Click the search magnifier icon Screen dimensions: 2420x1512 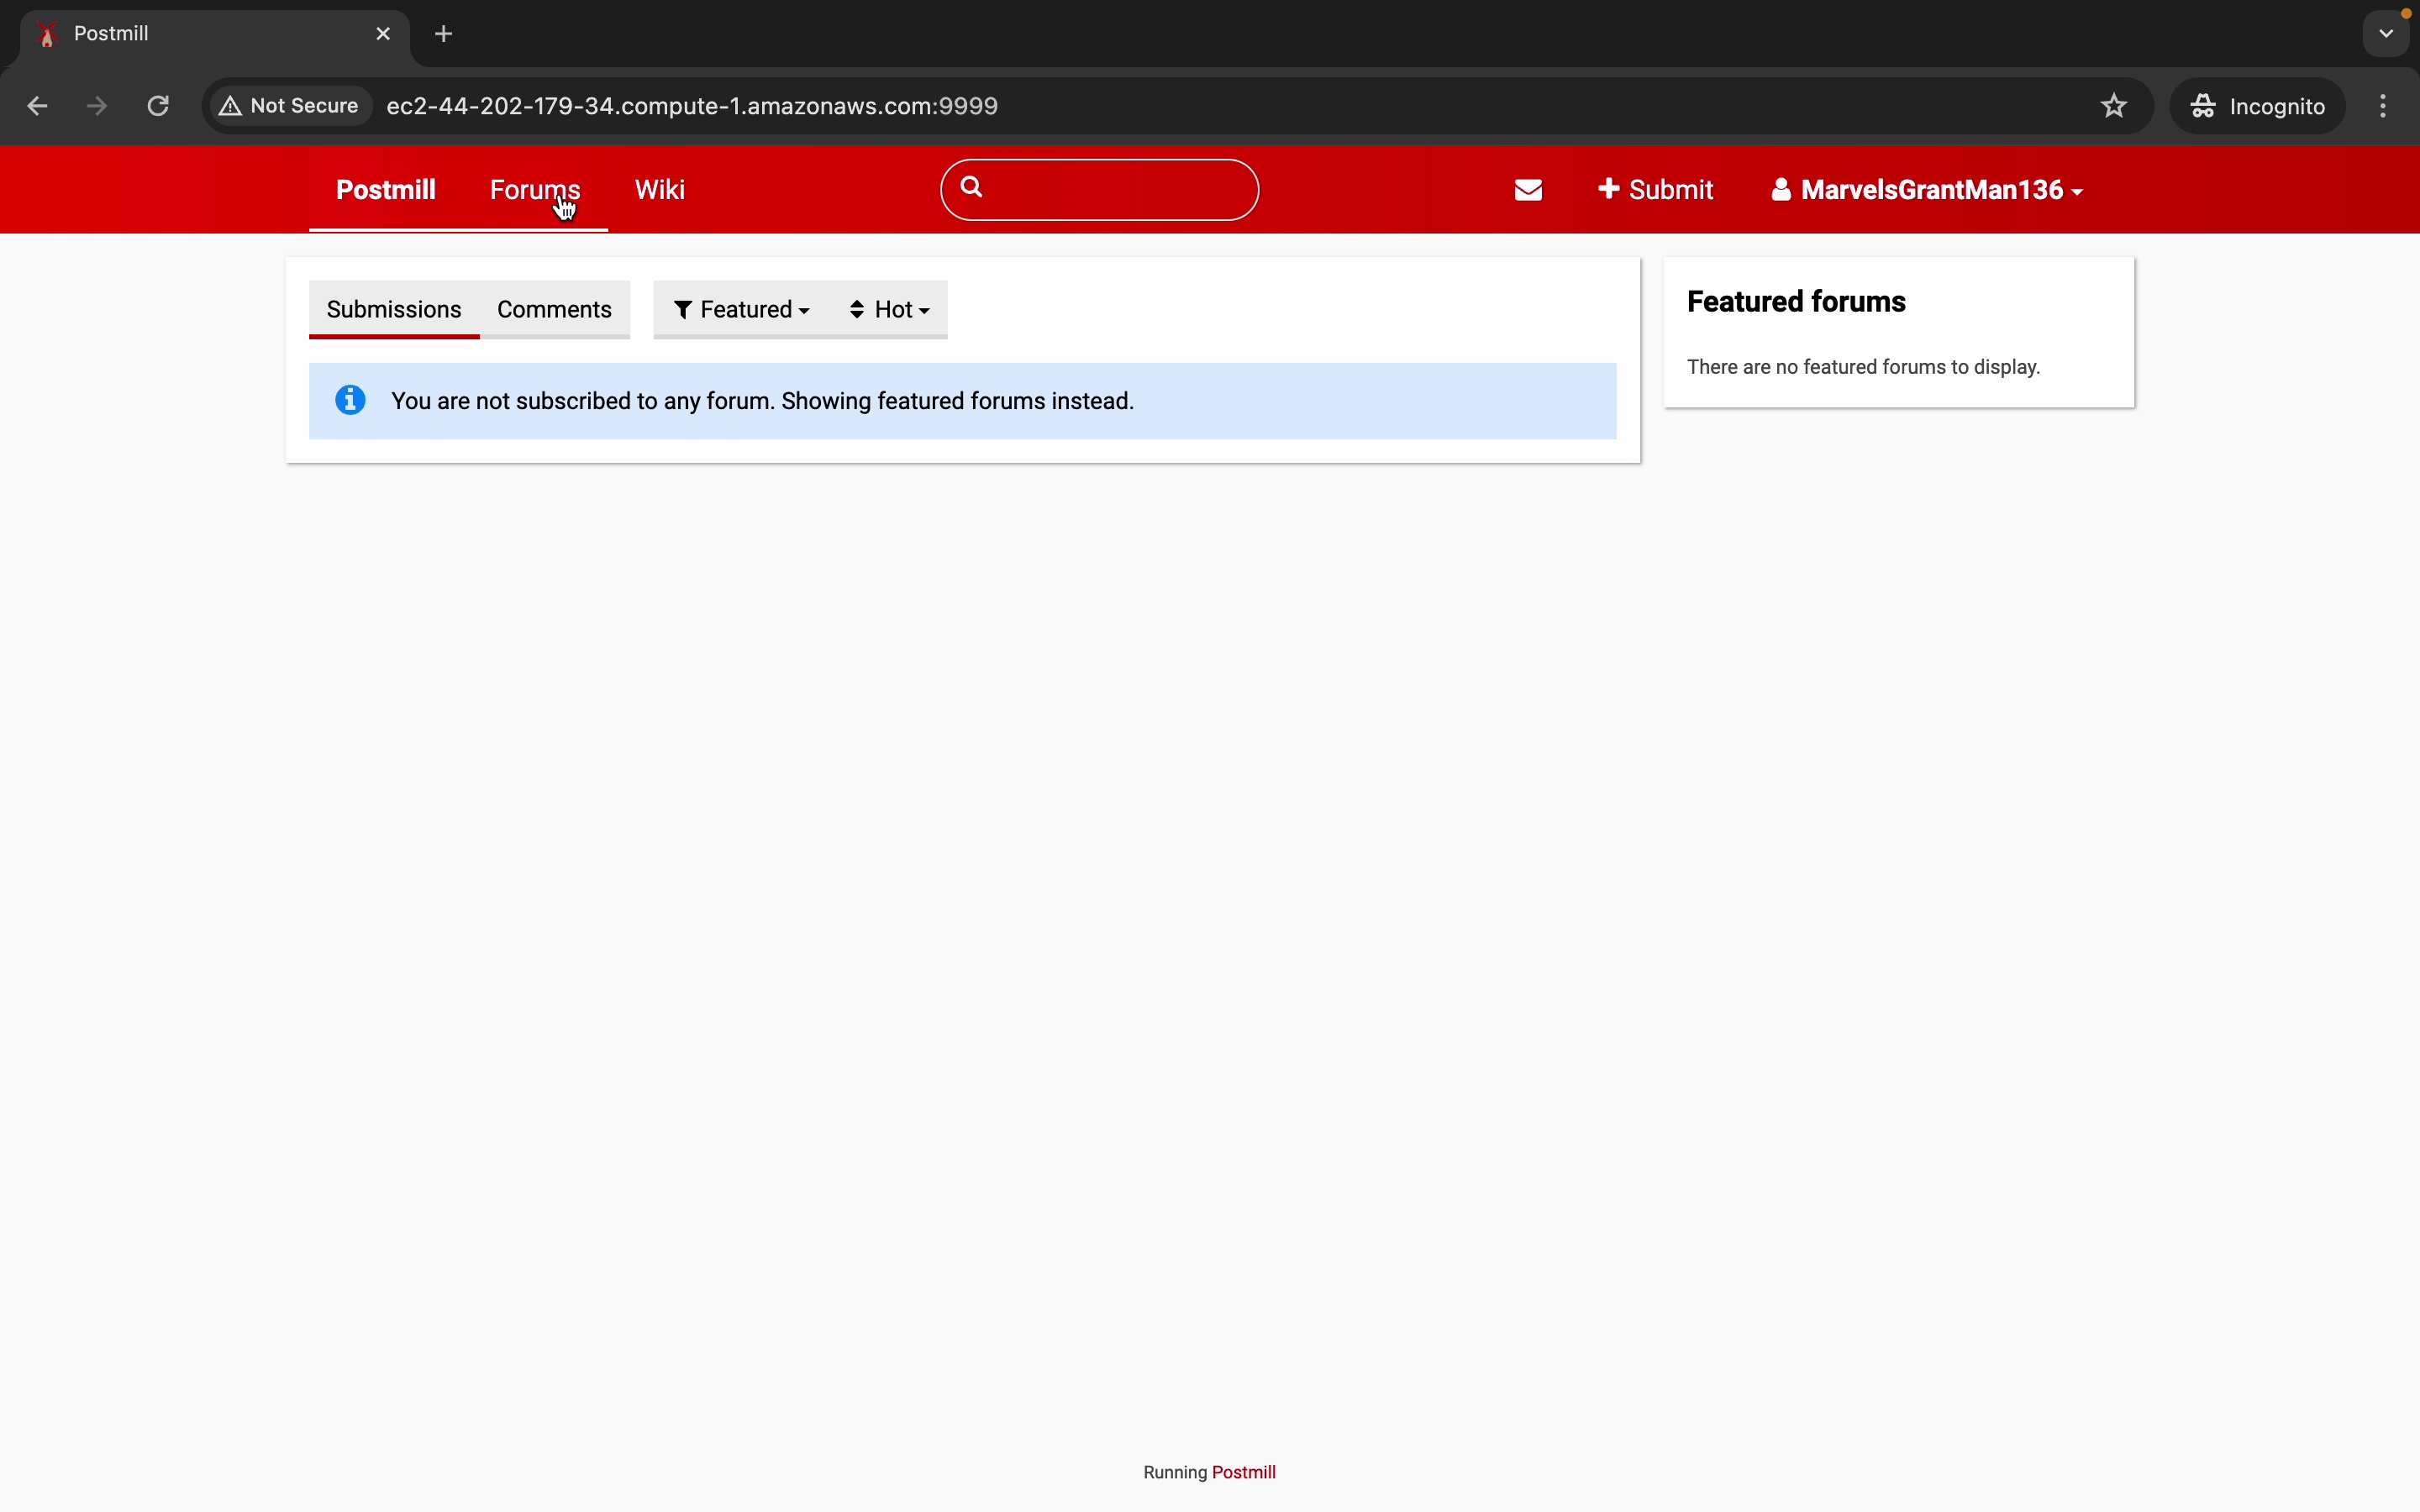[x=972, y=188]
